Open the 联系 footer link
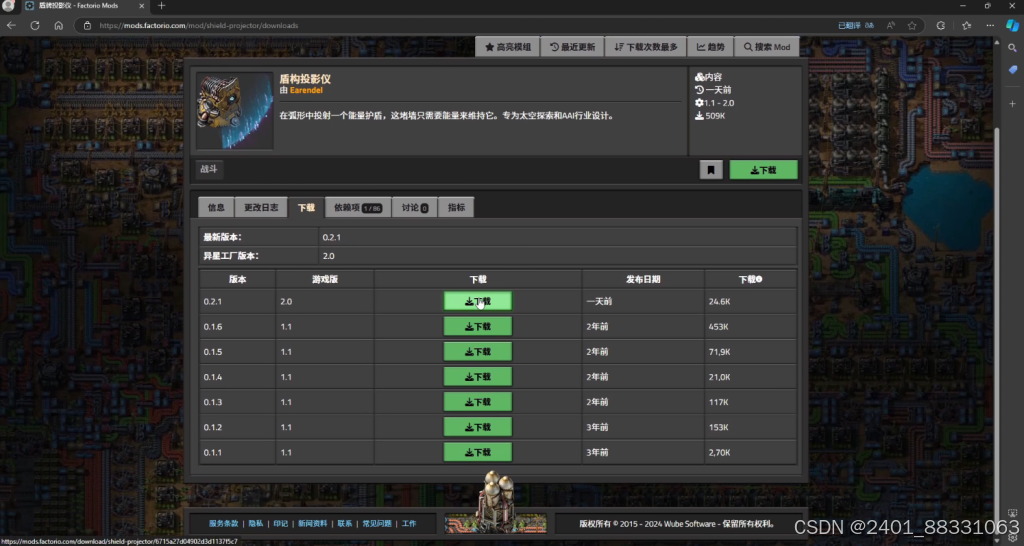 (x=345, y=524)
